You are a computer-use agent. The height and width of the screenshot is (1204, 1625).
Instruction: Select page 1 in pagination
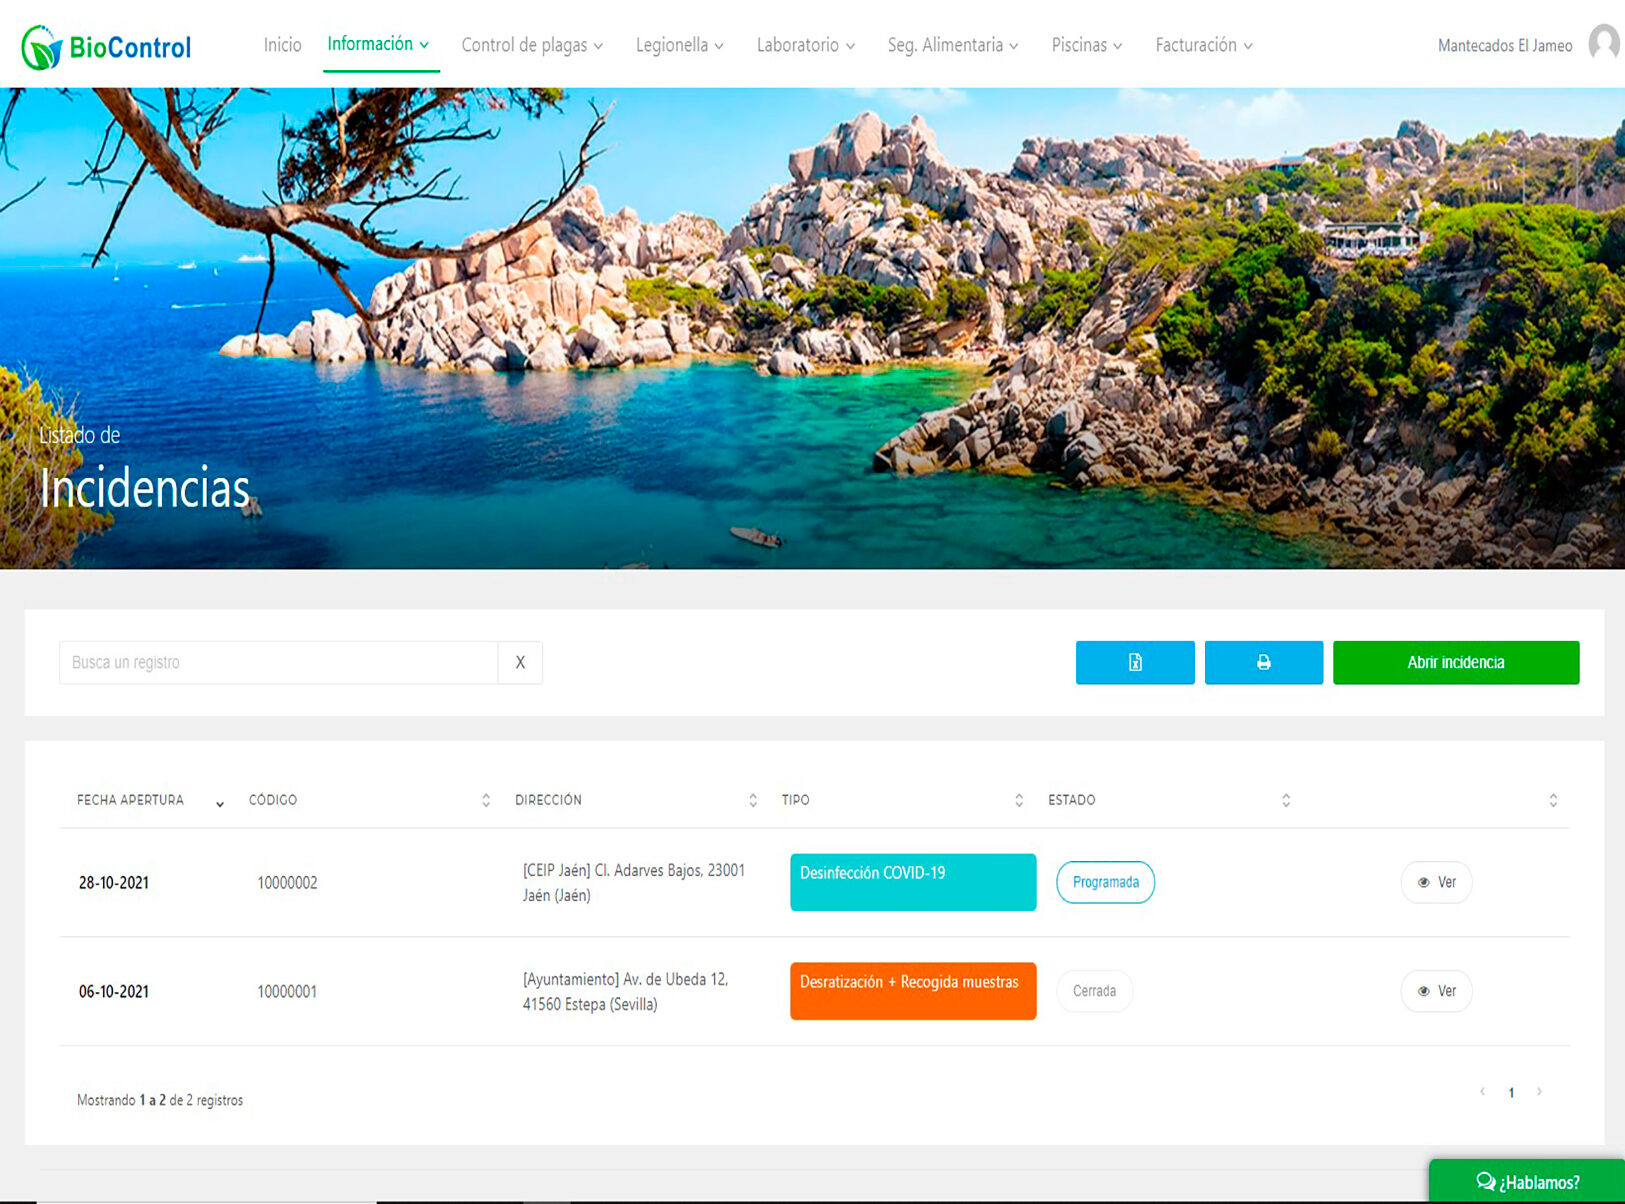(x=1511, y=1092)
